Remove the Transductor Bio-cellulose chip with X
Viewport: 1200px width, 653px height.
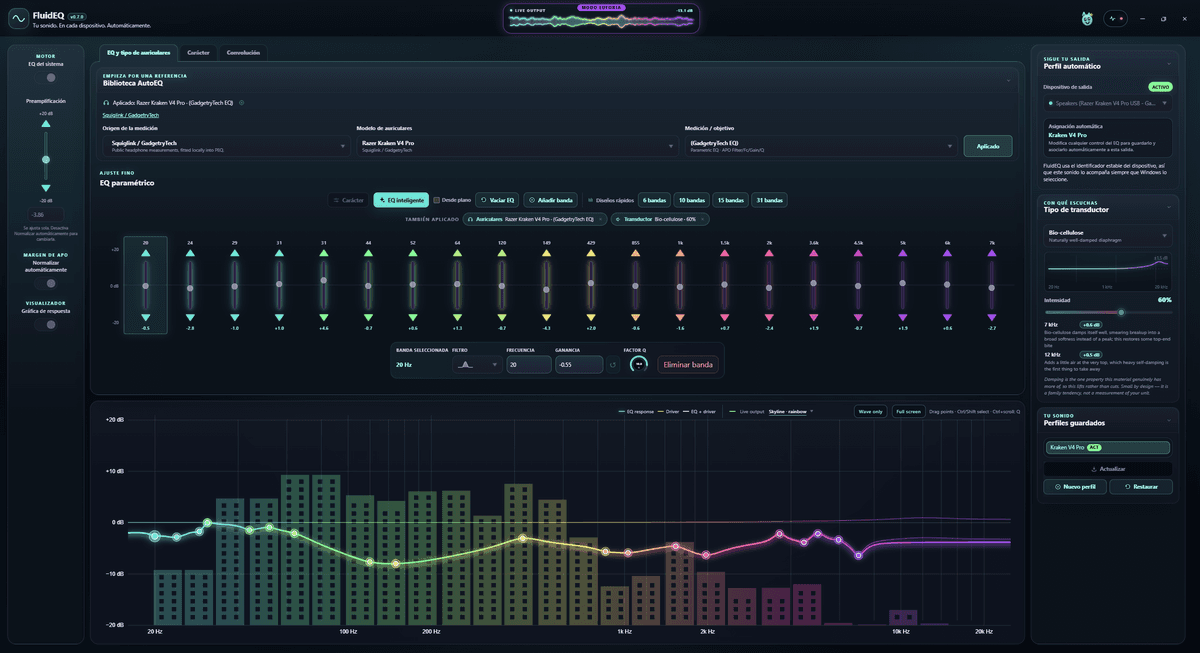[x=703, y=219]
